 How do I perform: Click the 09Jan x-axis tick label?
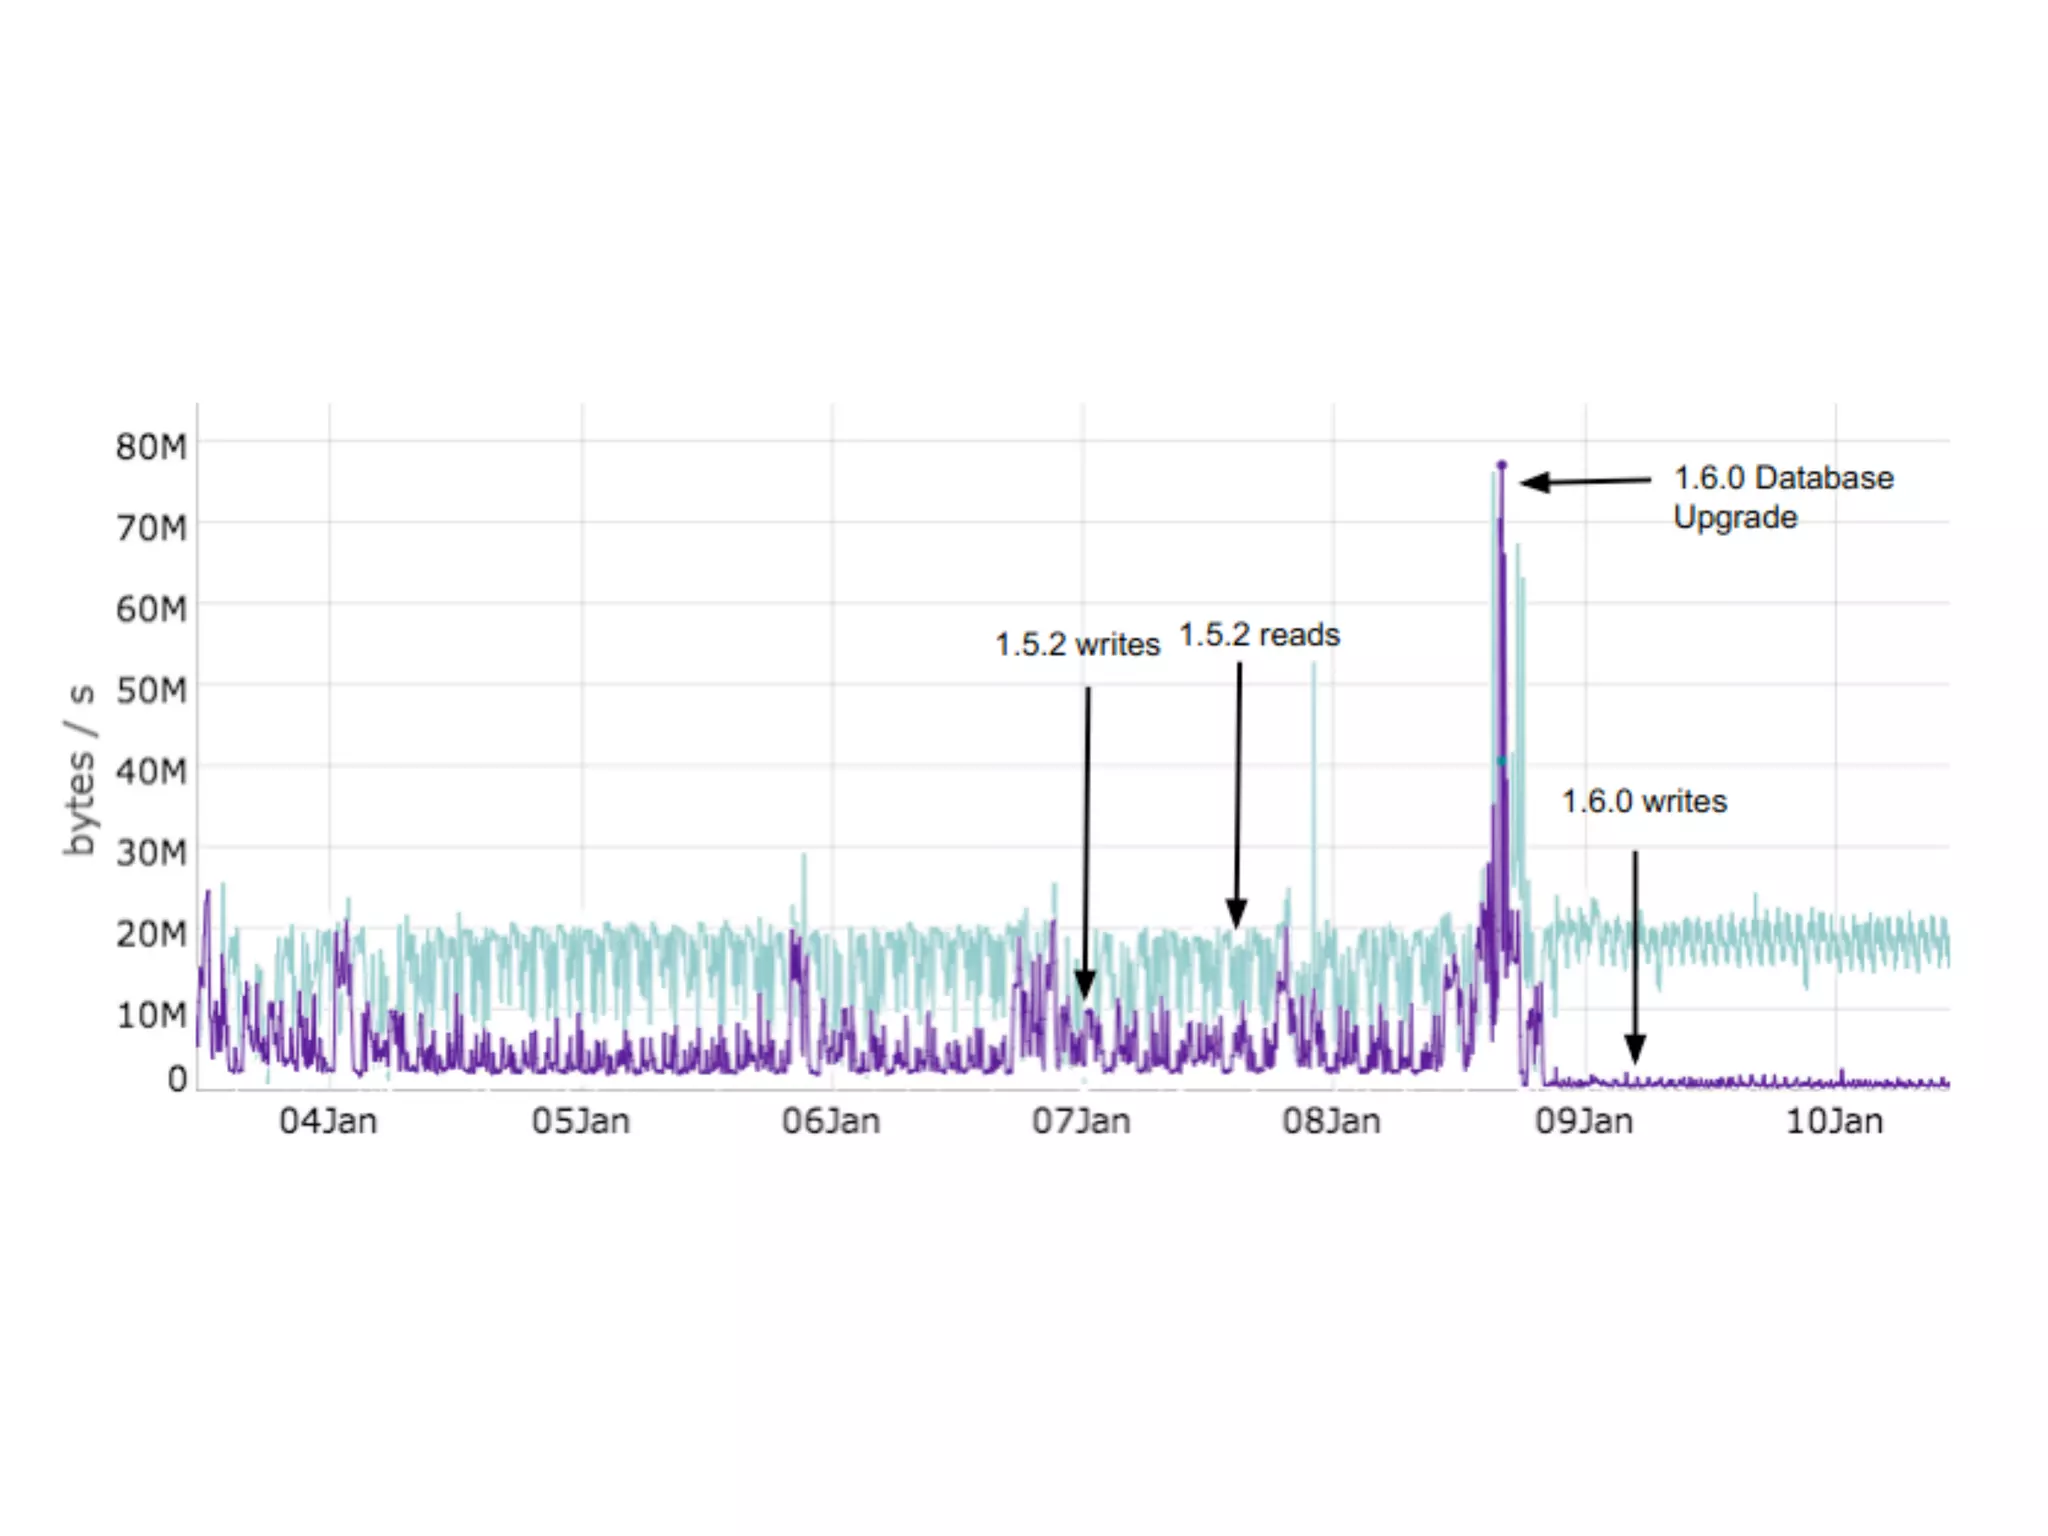[x=1584, y=1121]
